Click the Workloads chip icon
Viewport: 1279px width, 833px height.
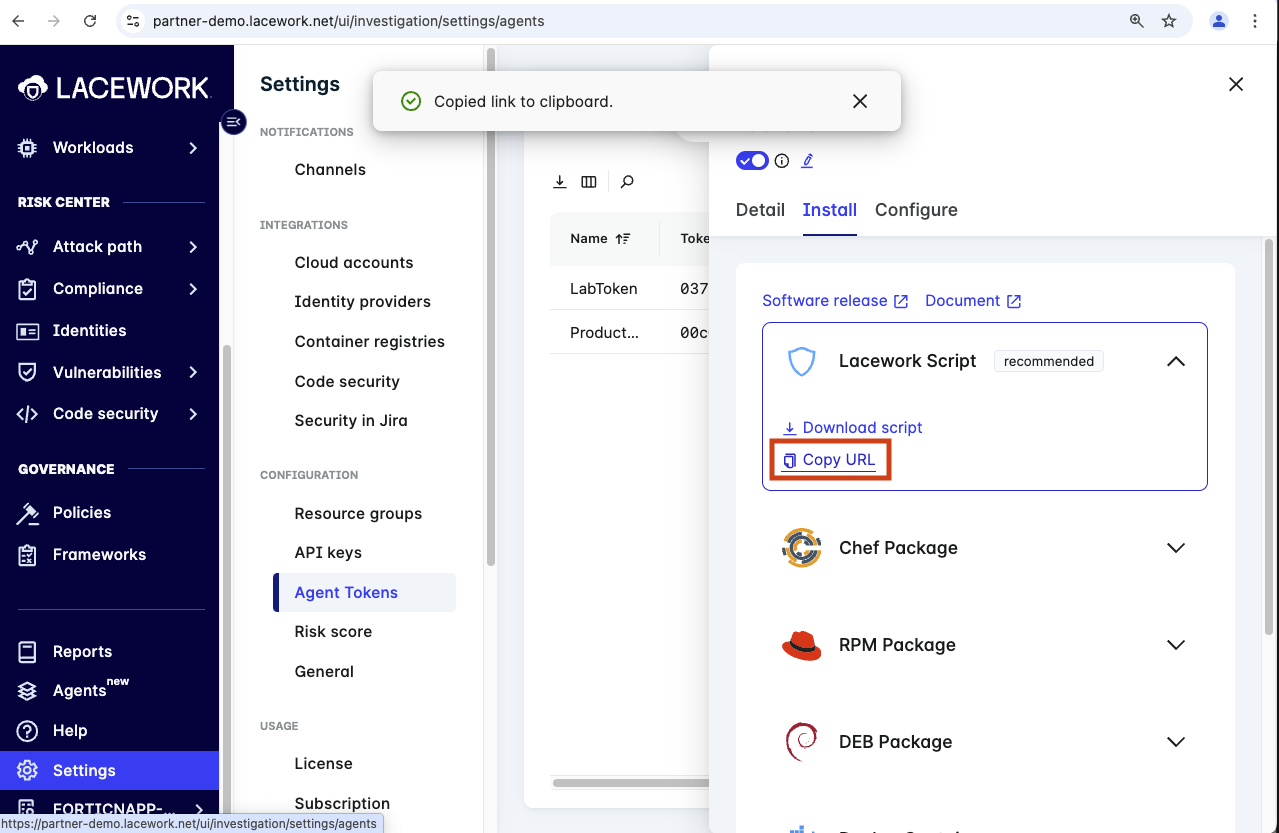[x=28, y=148]
